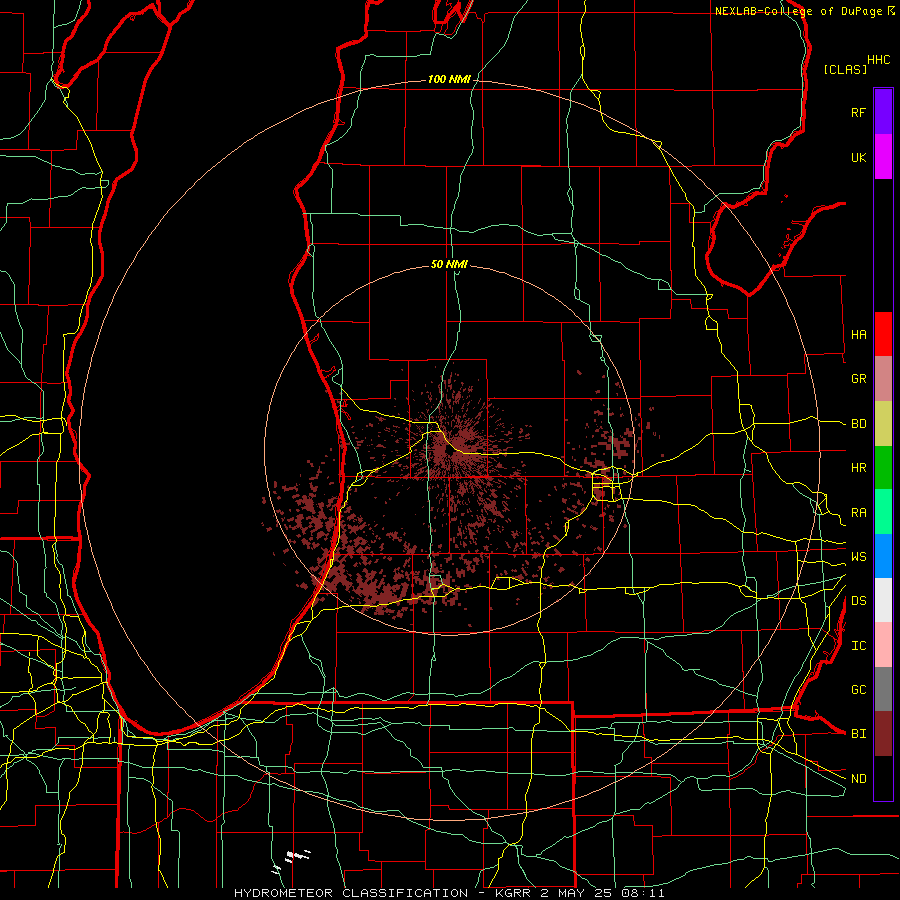The image size is (900, 900).
Task: Select the GR pink legend swatch
Action: (x=883, y=379)
